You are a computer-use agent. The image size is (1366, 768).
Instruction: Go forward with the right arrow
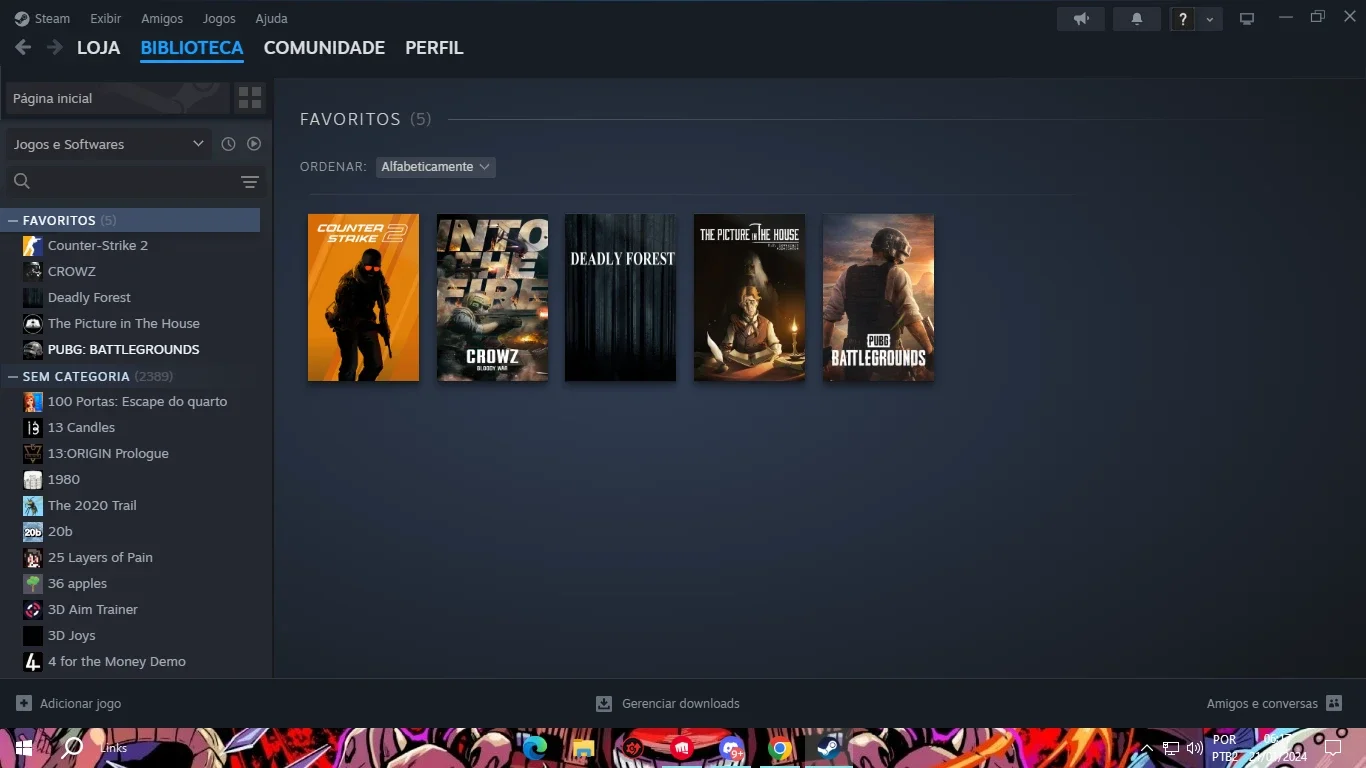[55, 47]
